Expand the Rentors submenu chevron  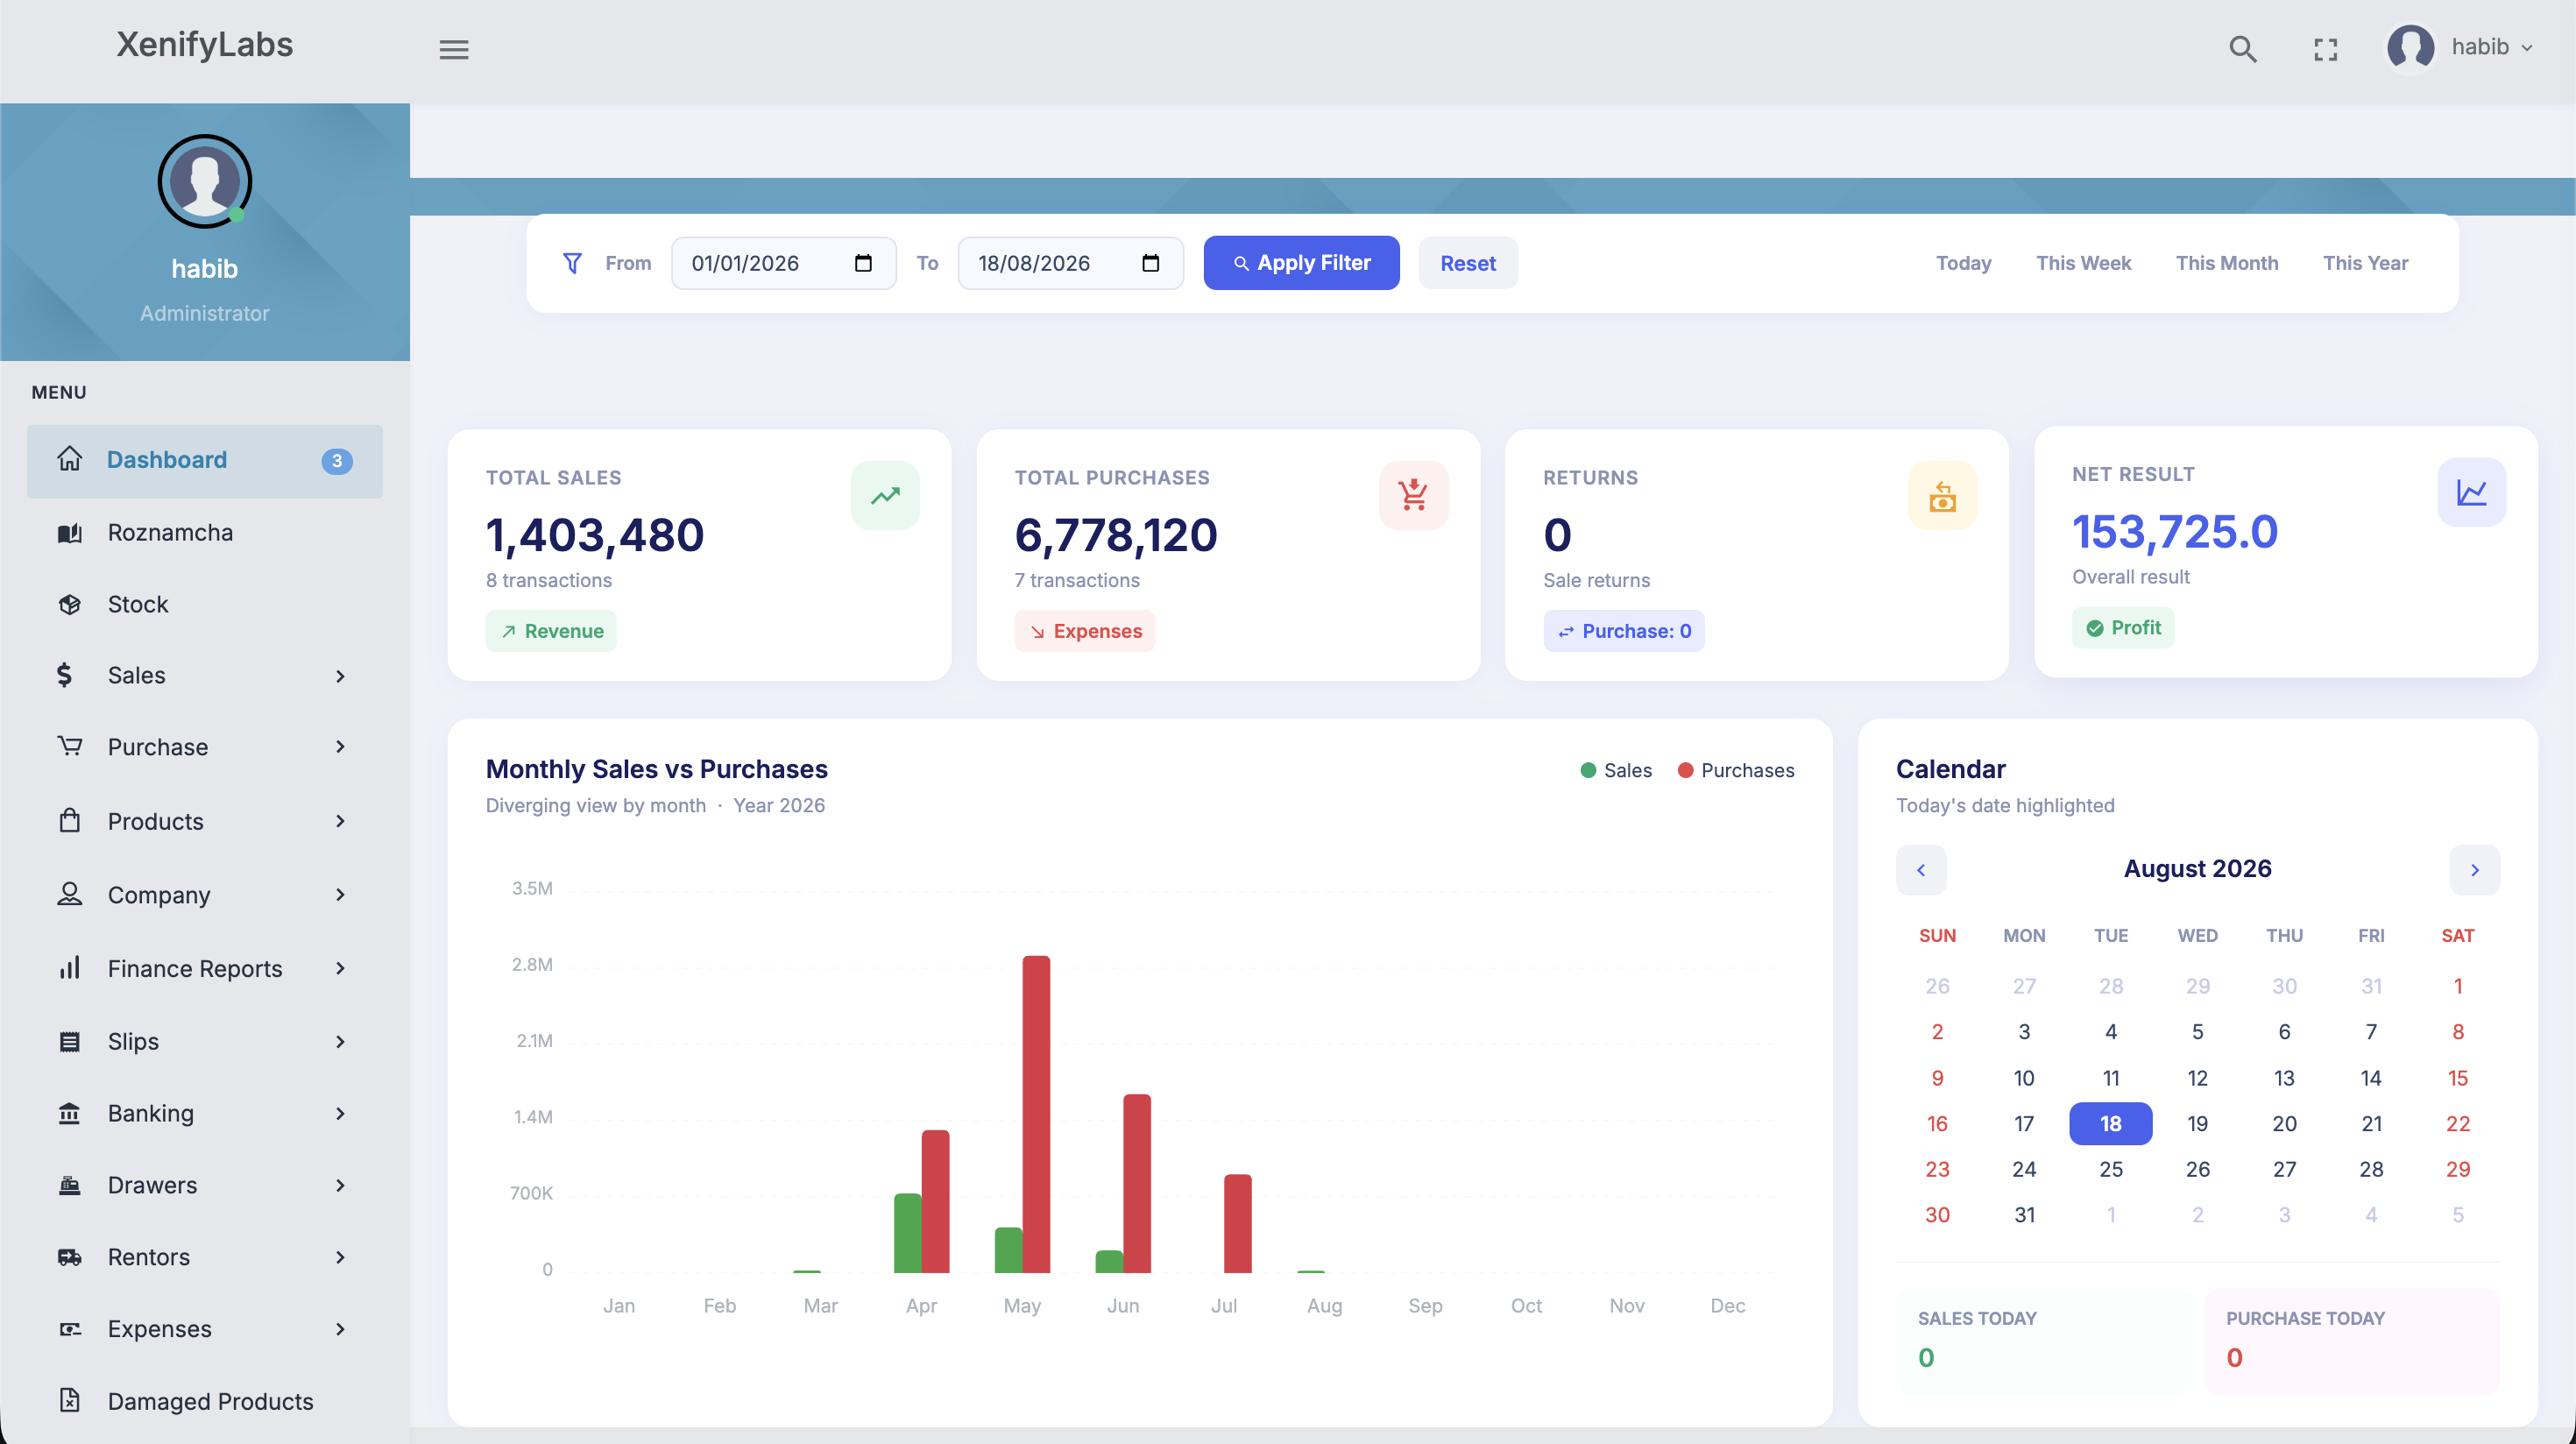[x=340, y=1258]
